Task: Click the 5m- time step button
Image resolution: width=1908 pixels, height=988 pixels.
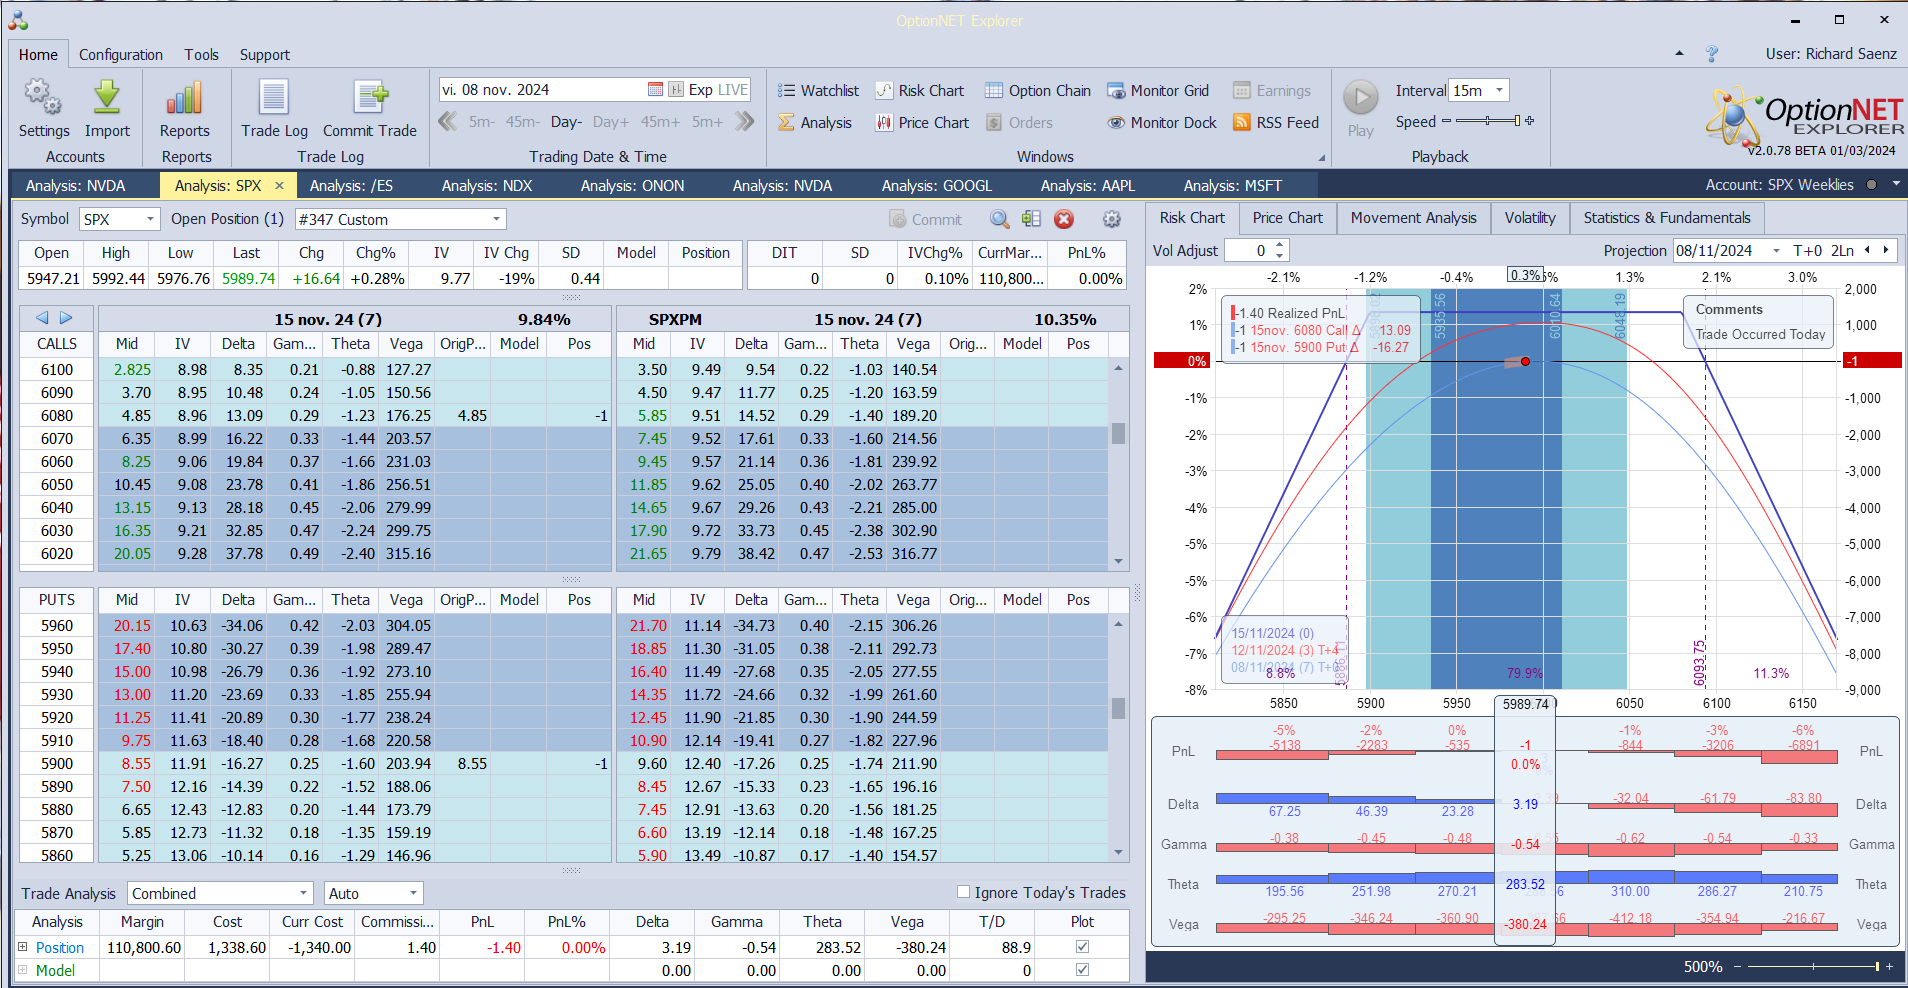Action: [482, 122]
